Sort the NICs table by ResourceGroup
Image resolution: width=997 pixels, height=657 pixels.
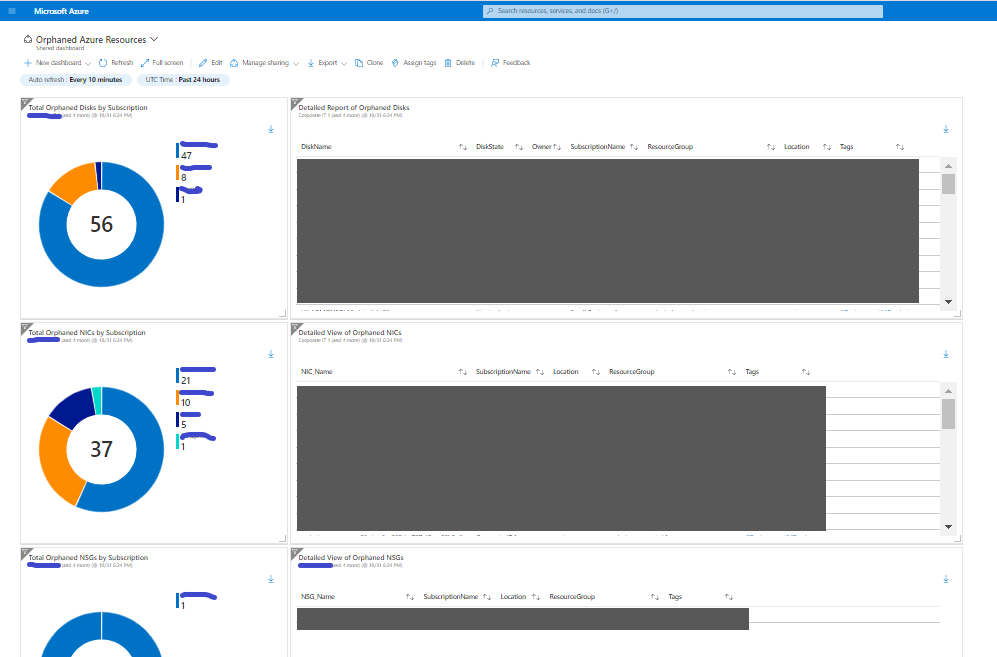point(732,372)
